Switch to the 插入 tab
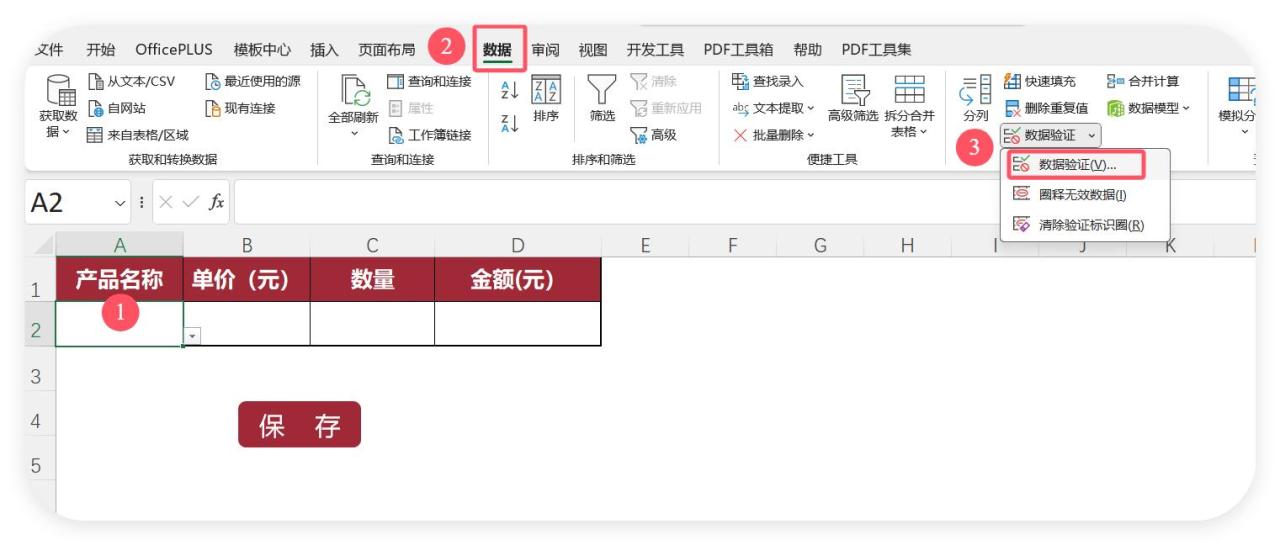Screen dimensions: 1280x545 click(324, 49)
